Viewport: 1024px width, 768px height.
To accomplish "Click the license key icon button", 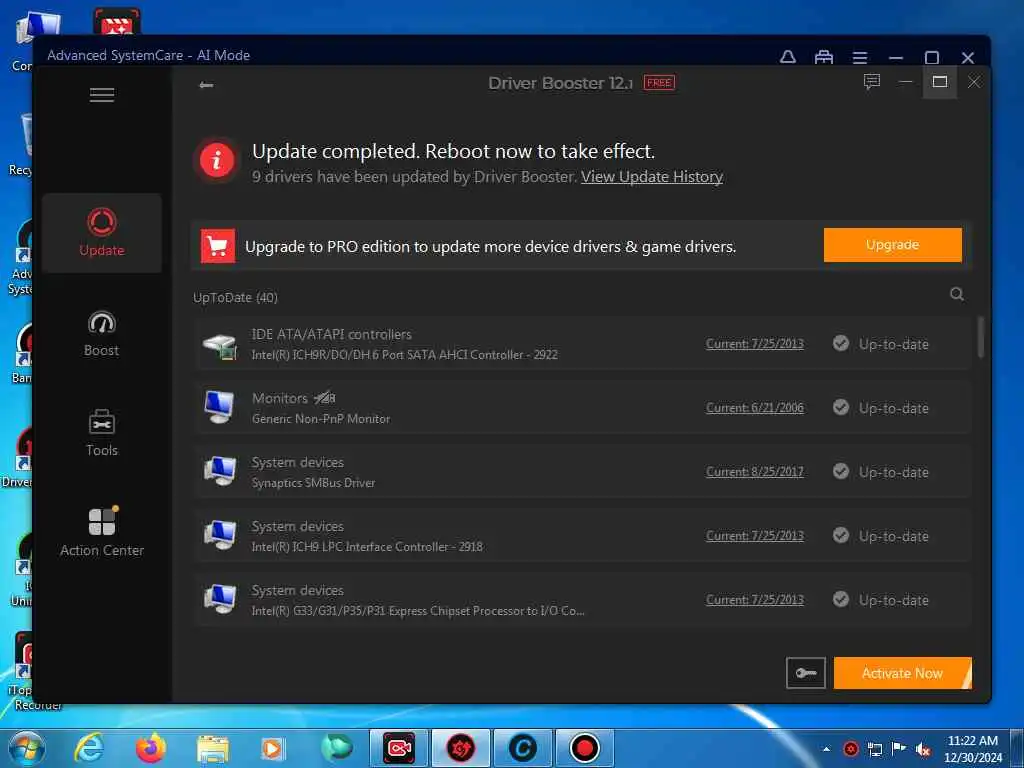I will click(x=806, y=673).
